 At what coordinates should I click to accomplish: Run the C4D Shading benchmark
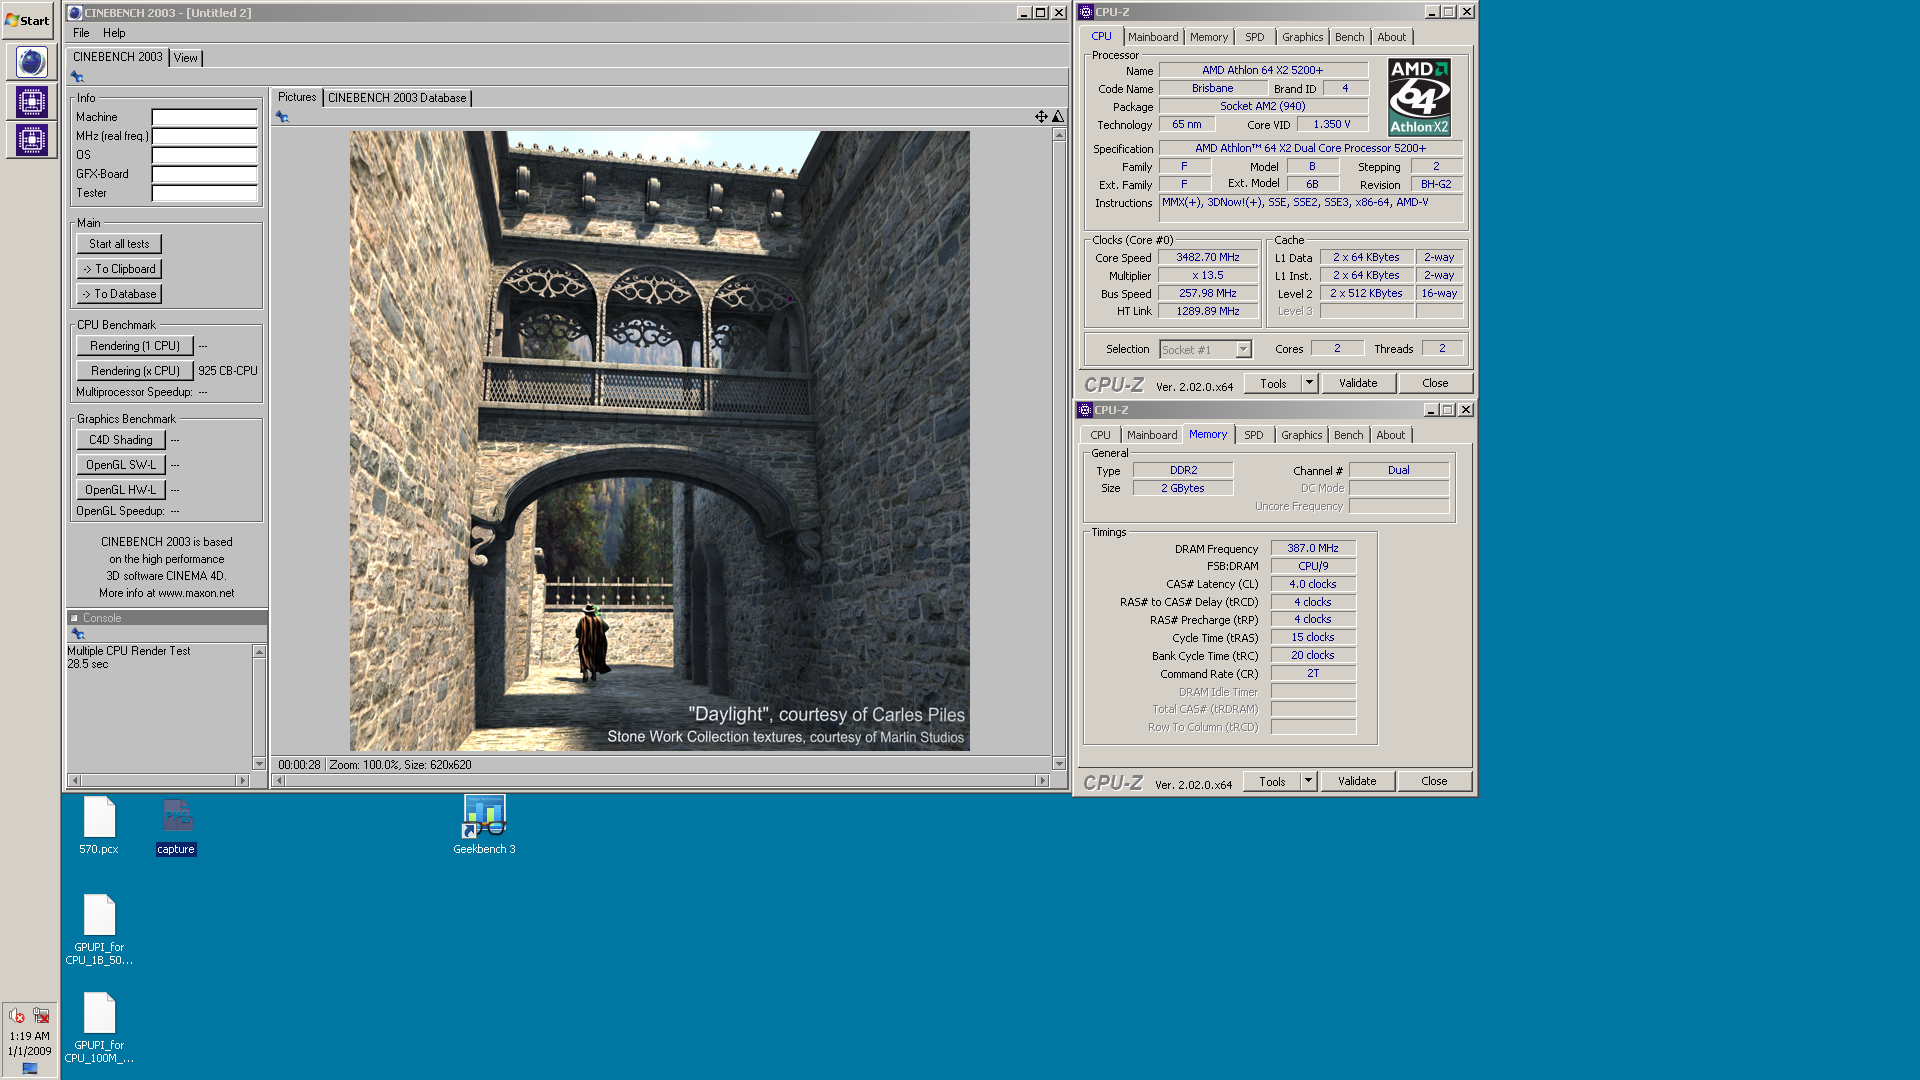[121, 440]
